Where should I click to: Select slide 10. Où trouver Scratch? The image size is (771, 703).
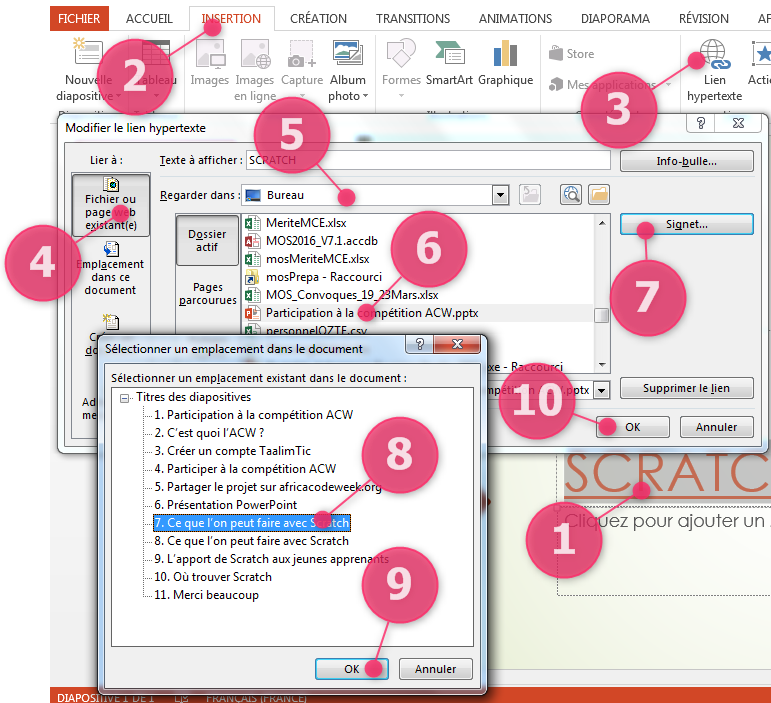212,577
